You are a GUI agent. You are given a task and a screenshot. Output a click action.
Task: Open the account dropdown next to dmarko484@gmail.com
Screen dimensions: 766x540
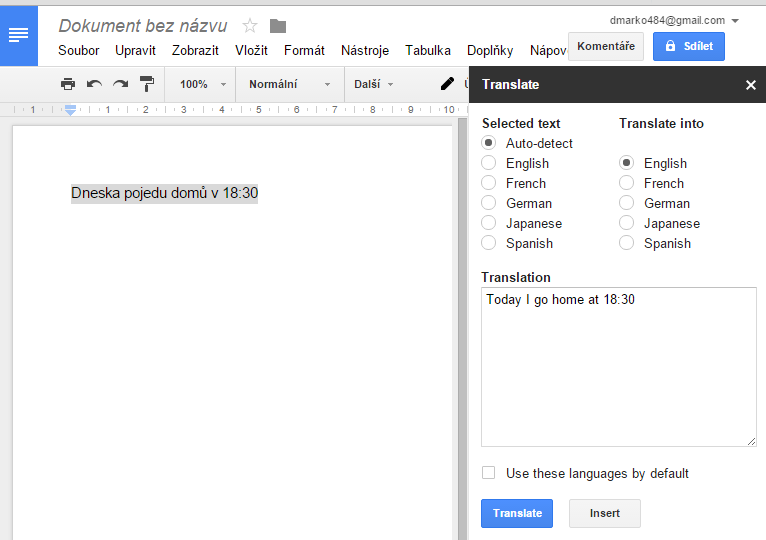735,21
